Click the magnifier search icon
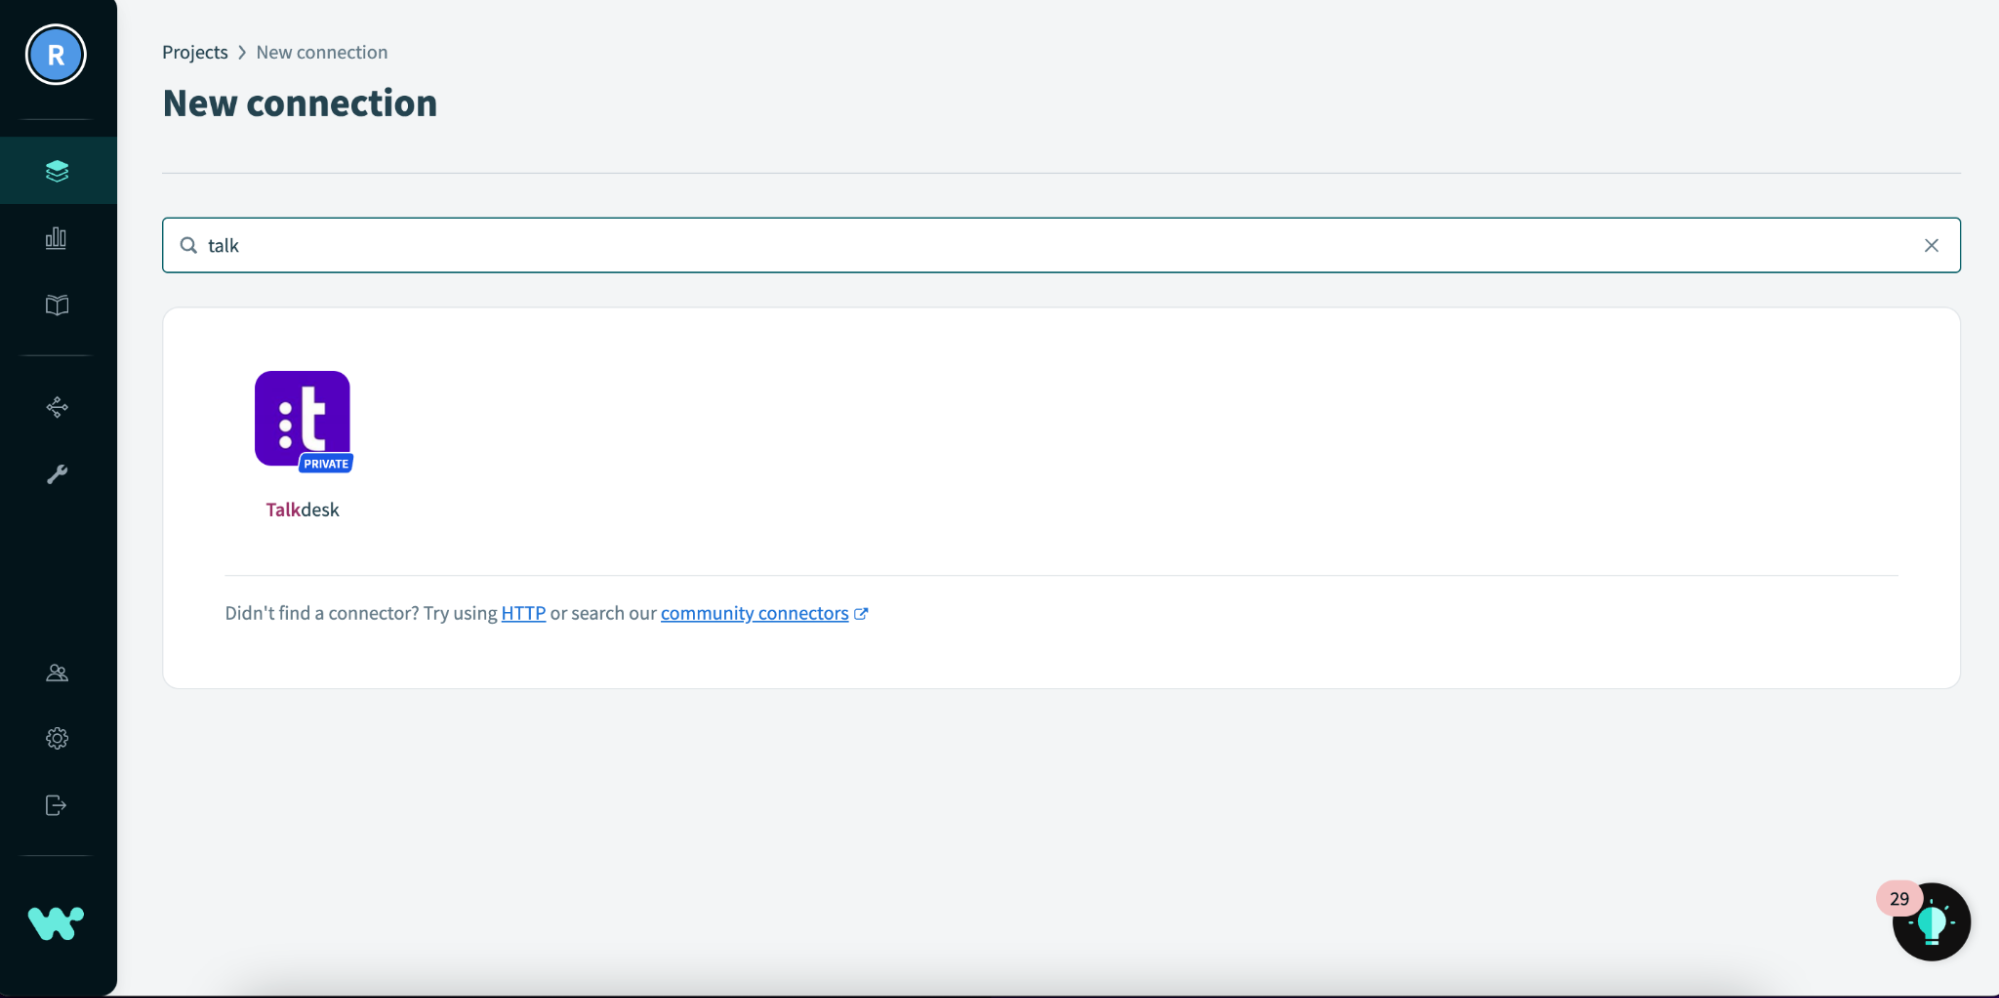The height and width of the screenshot is (998, 1999). 188,245
